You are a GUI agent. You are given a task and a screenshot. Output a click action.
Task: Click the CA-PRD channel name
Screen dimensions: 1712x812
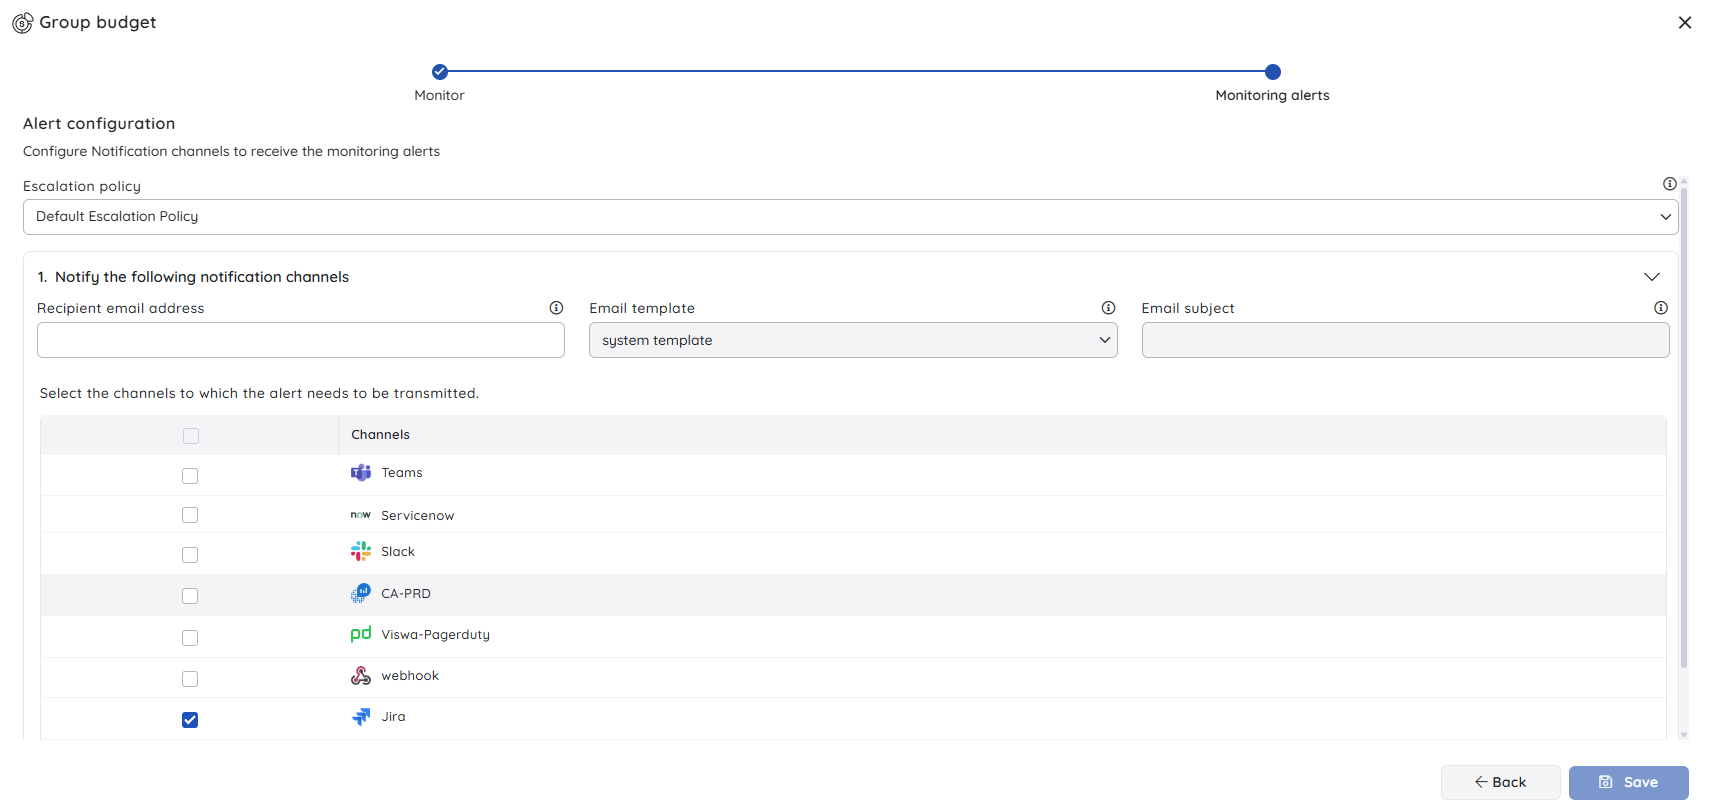tap(406, 594)
